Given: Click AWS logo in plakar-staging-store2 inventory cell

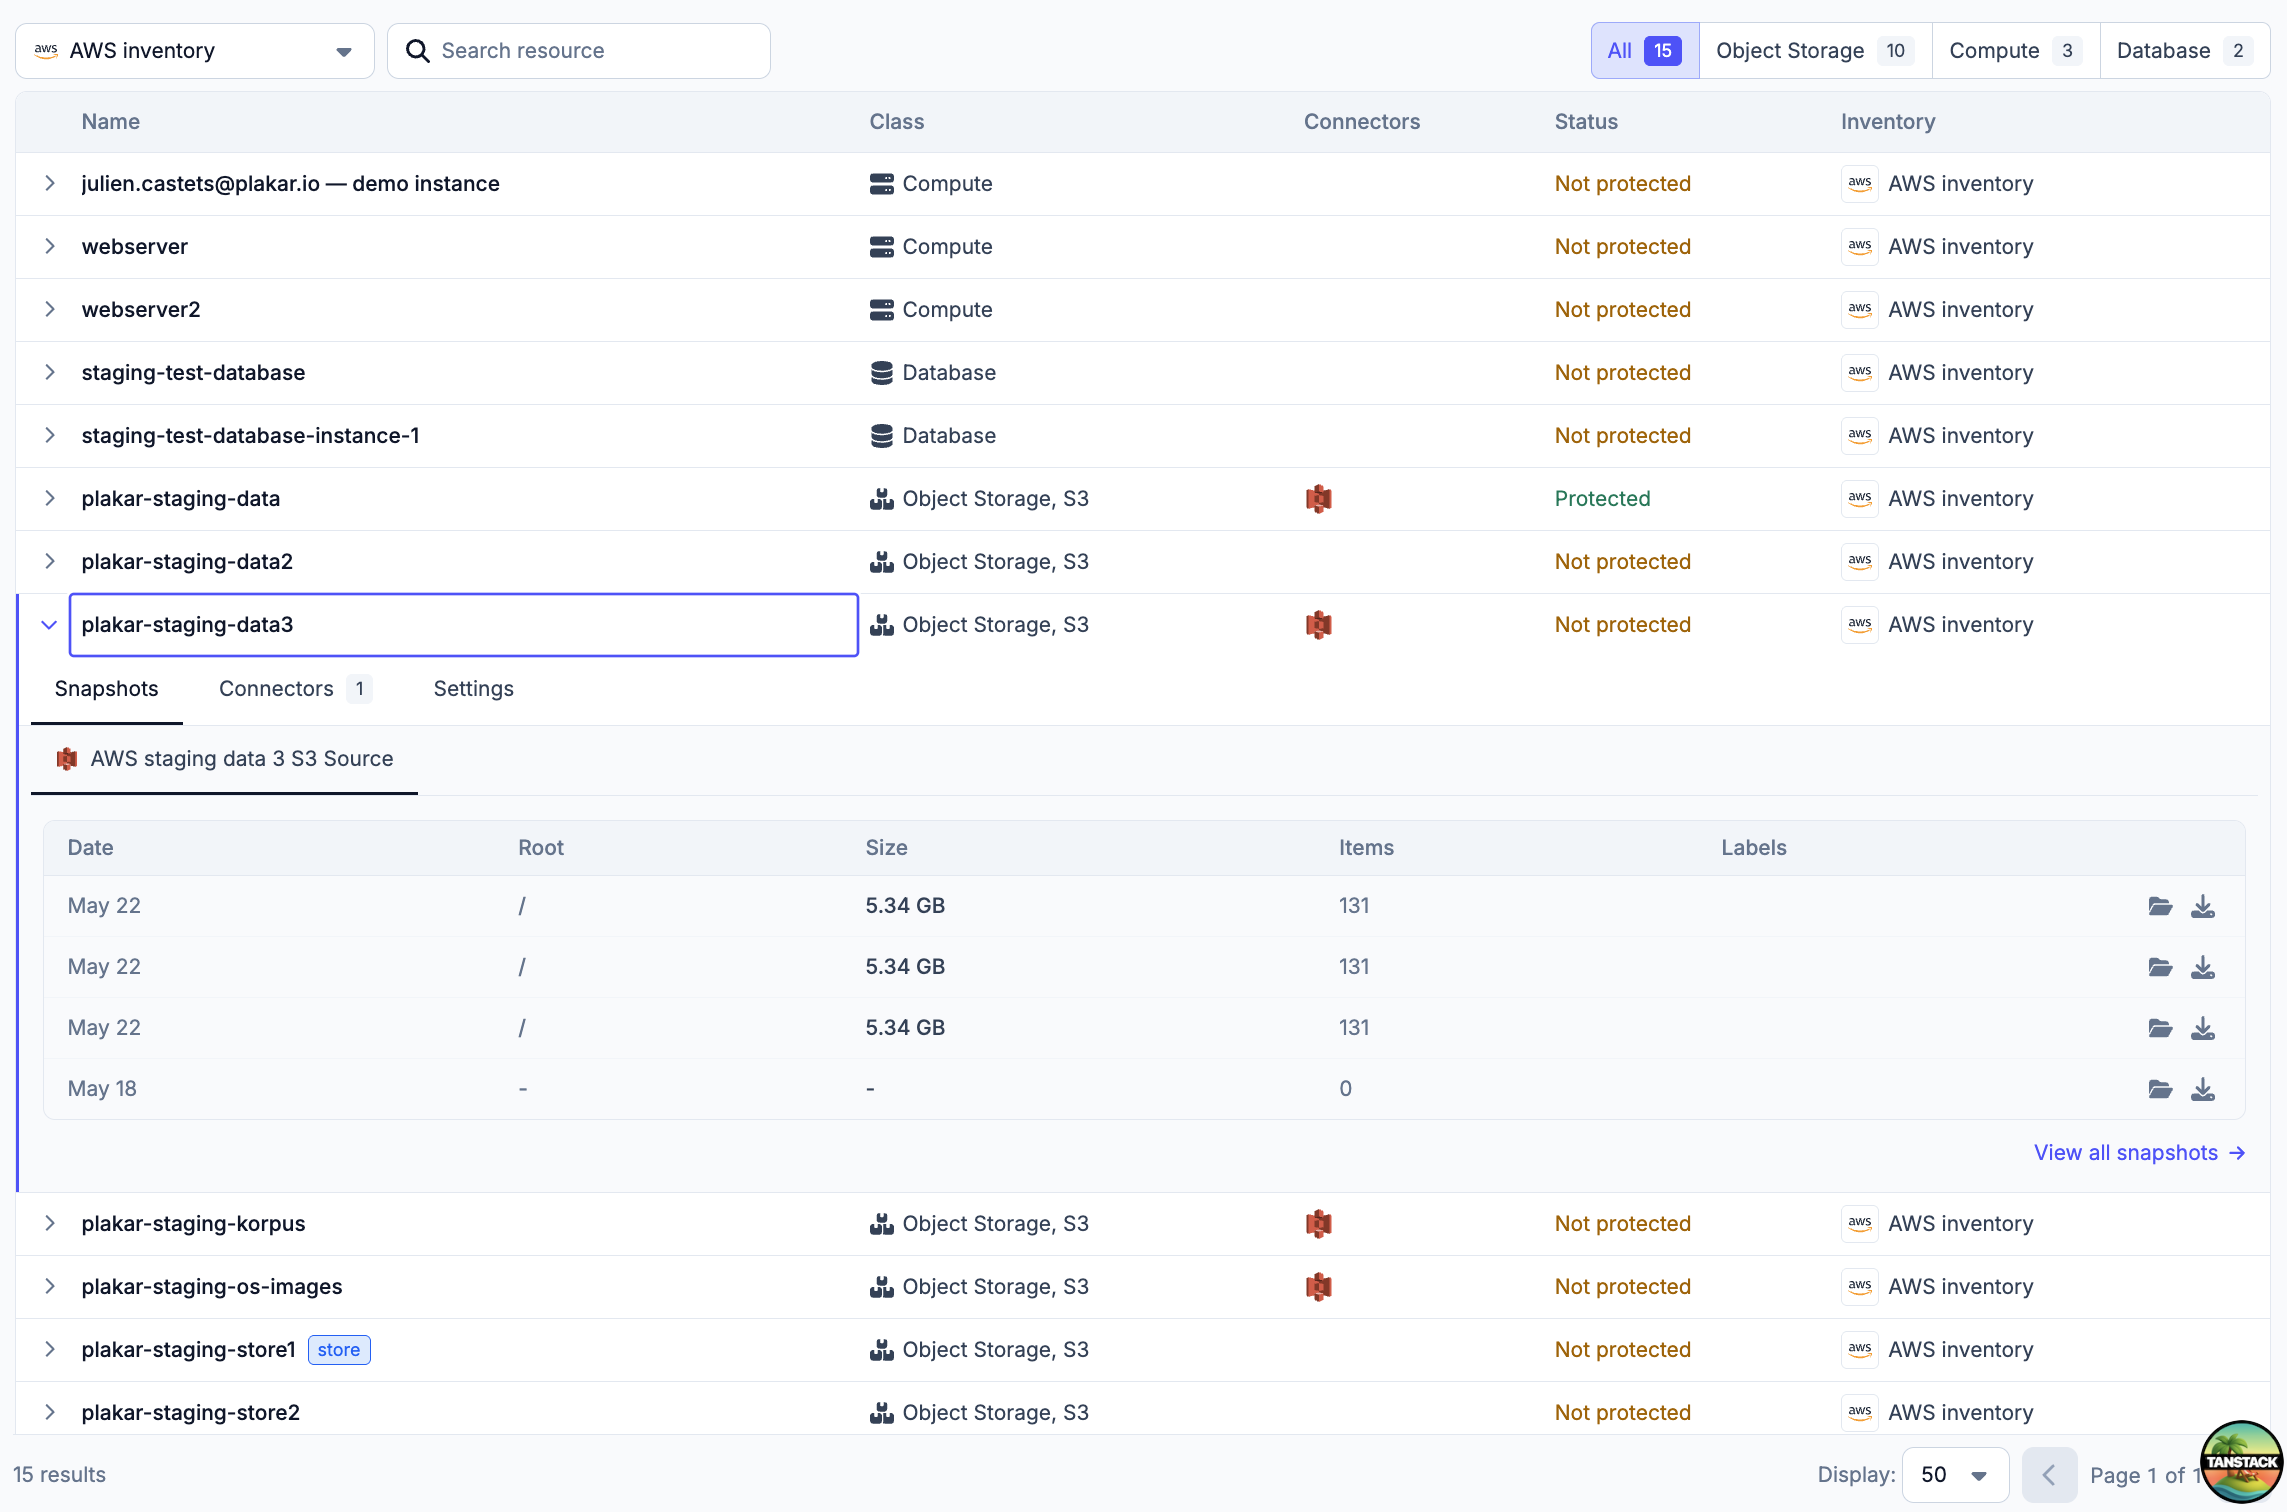Looking at the screenshot, I should pyautogui.click(x=1860, y=1413).
